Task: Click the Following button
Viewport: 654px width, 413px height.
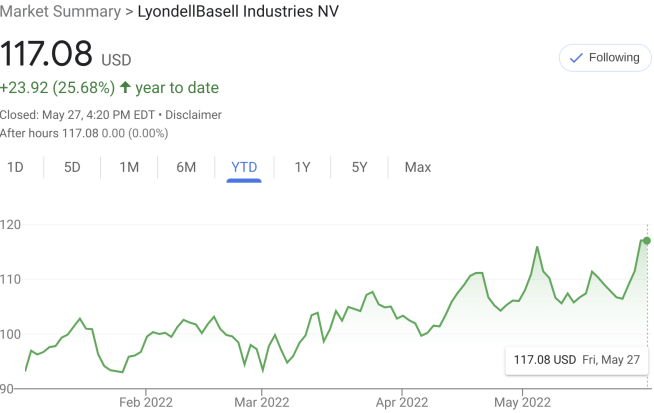Action: coord(605,58)
